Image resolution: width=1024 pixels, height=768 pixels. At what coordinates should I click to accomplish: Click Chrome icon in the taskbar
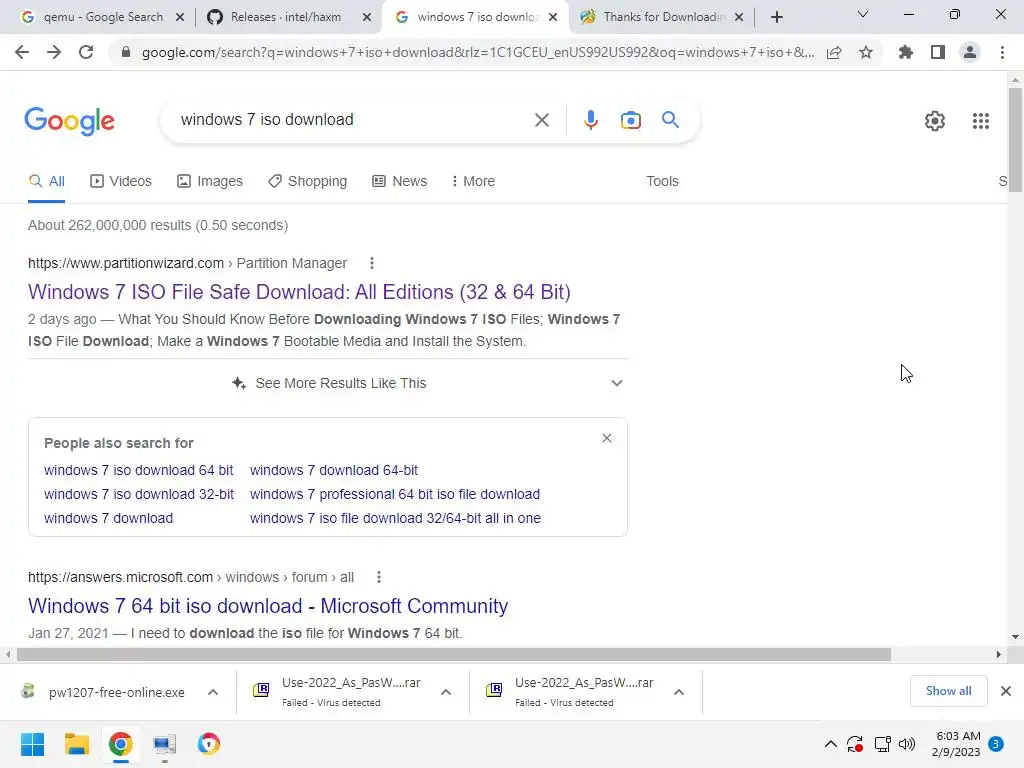tap(121, 744)
